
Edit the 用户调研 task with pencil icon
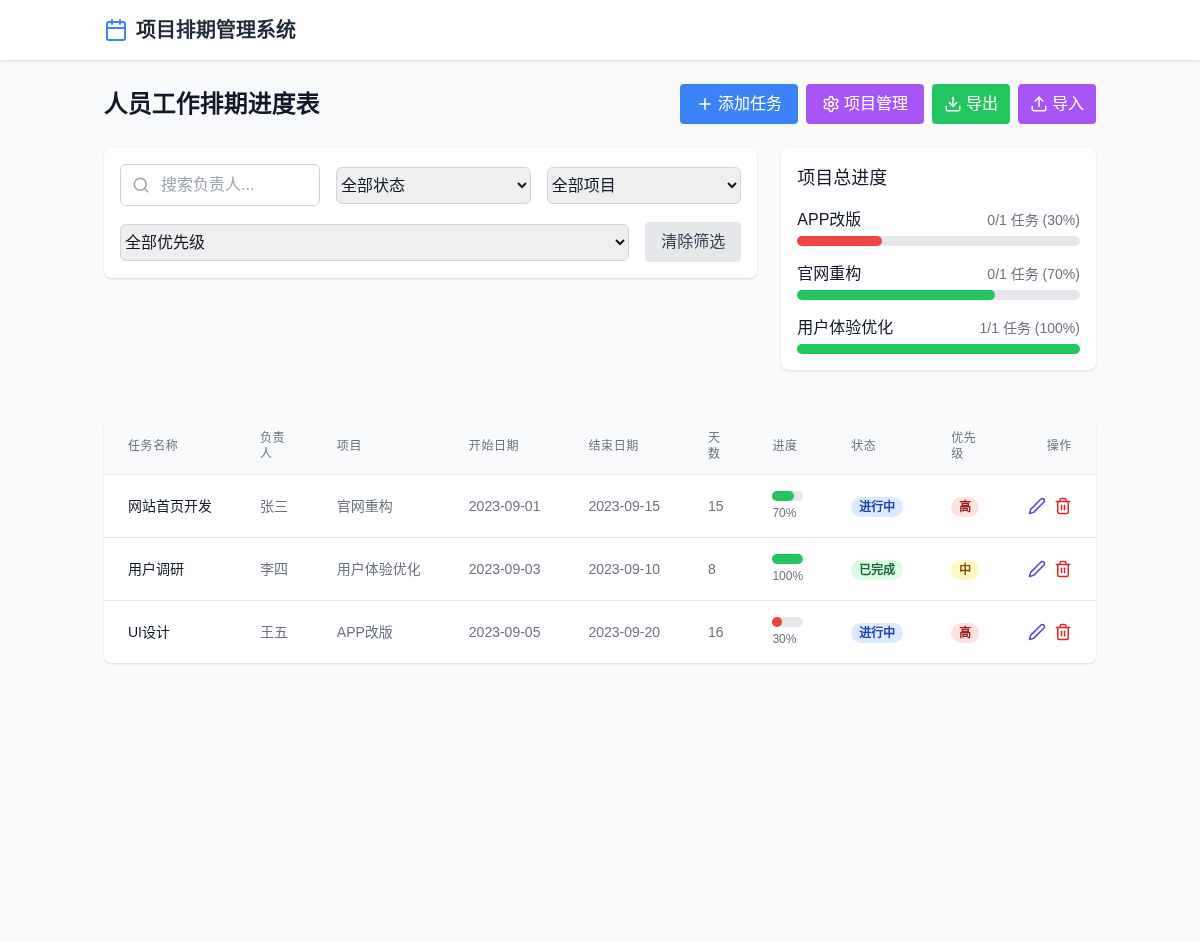(x=1037, y=569)
